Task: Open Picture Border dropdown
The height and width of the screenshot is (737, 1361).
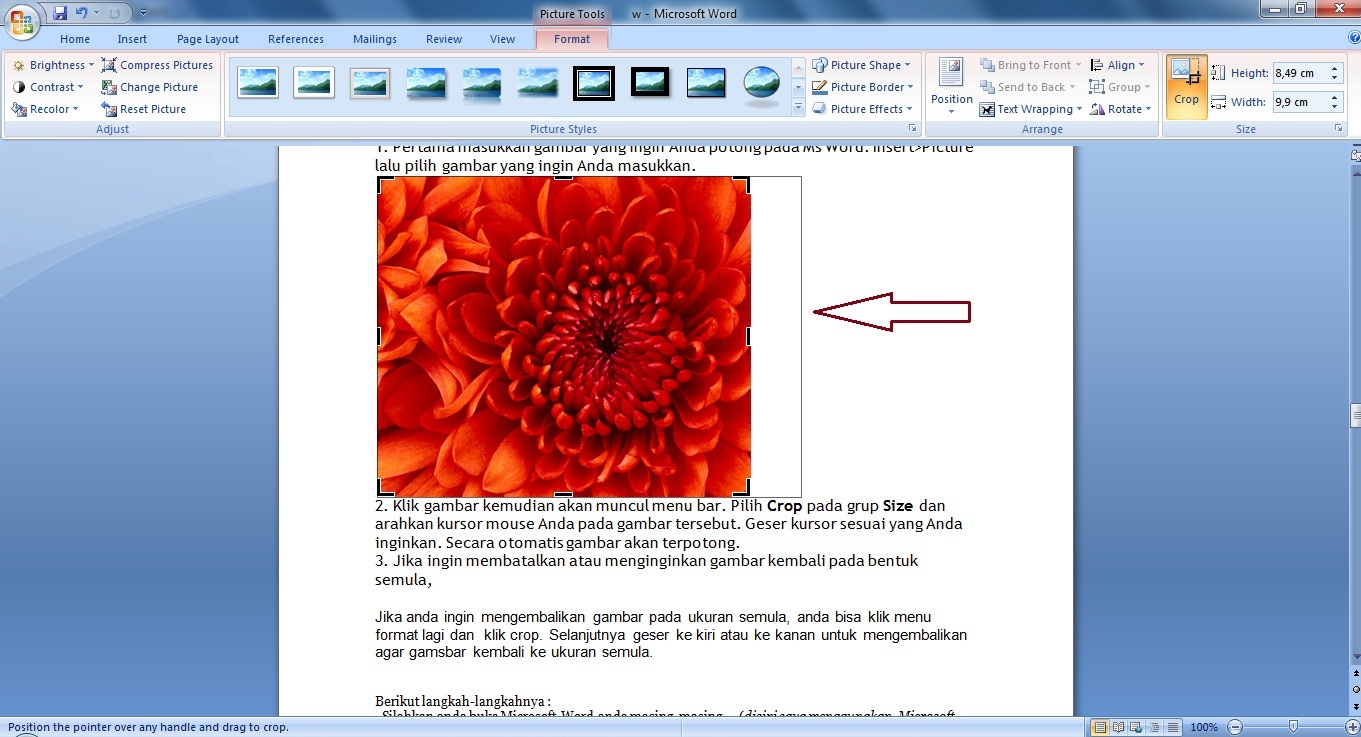Action: click(x=862, y=87)
